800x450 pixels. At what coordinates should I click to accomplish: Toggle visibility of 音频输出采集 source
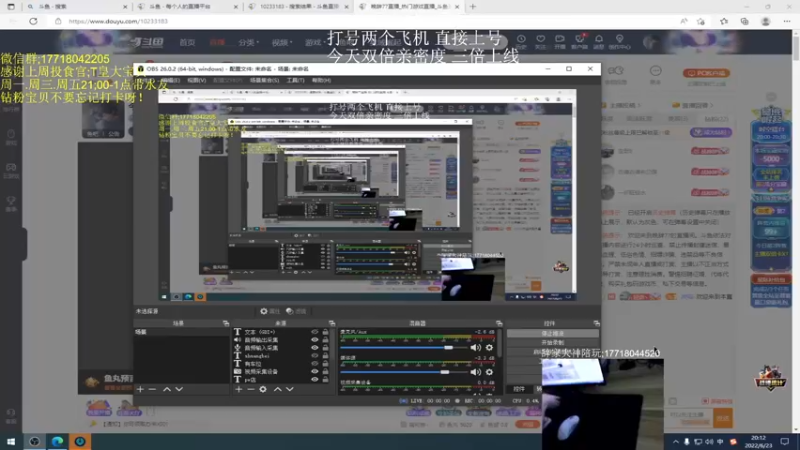point(315,340)
